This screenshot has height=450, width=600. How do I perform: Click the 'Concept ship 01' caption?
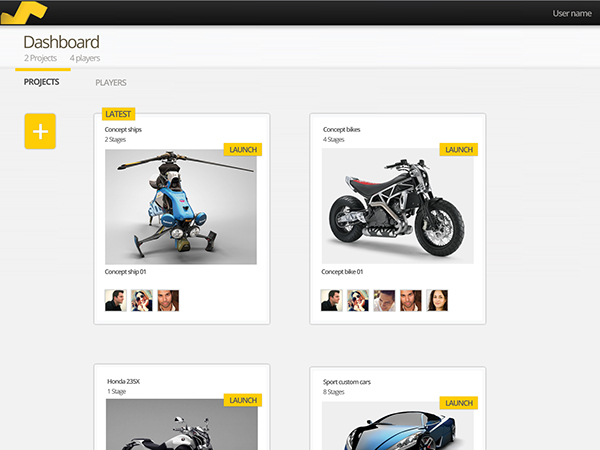[x=126, y=272]
